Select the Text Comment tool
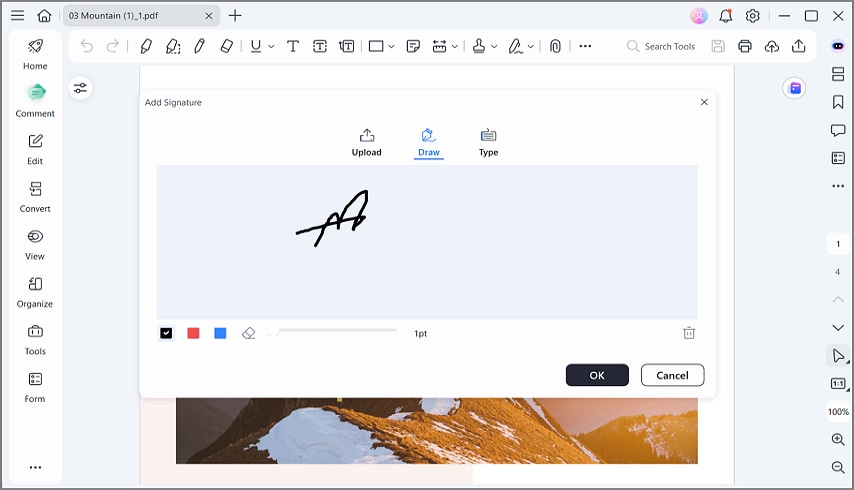 pyautogui.click(x=293, y=46)
